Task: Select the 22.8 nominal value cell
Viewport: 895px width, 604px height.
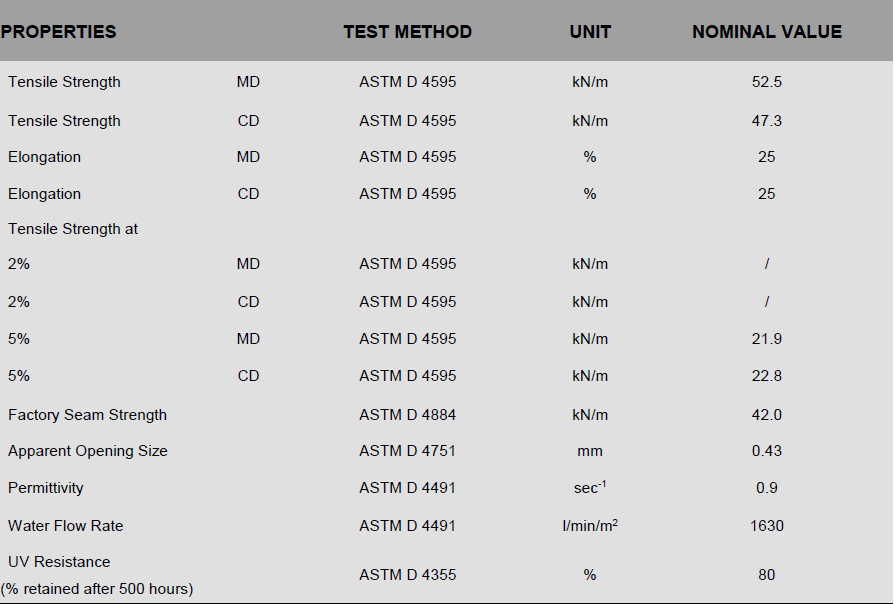Action: click(767, 376)
